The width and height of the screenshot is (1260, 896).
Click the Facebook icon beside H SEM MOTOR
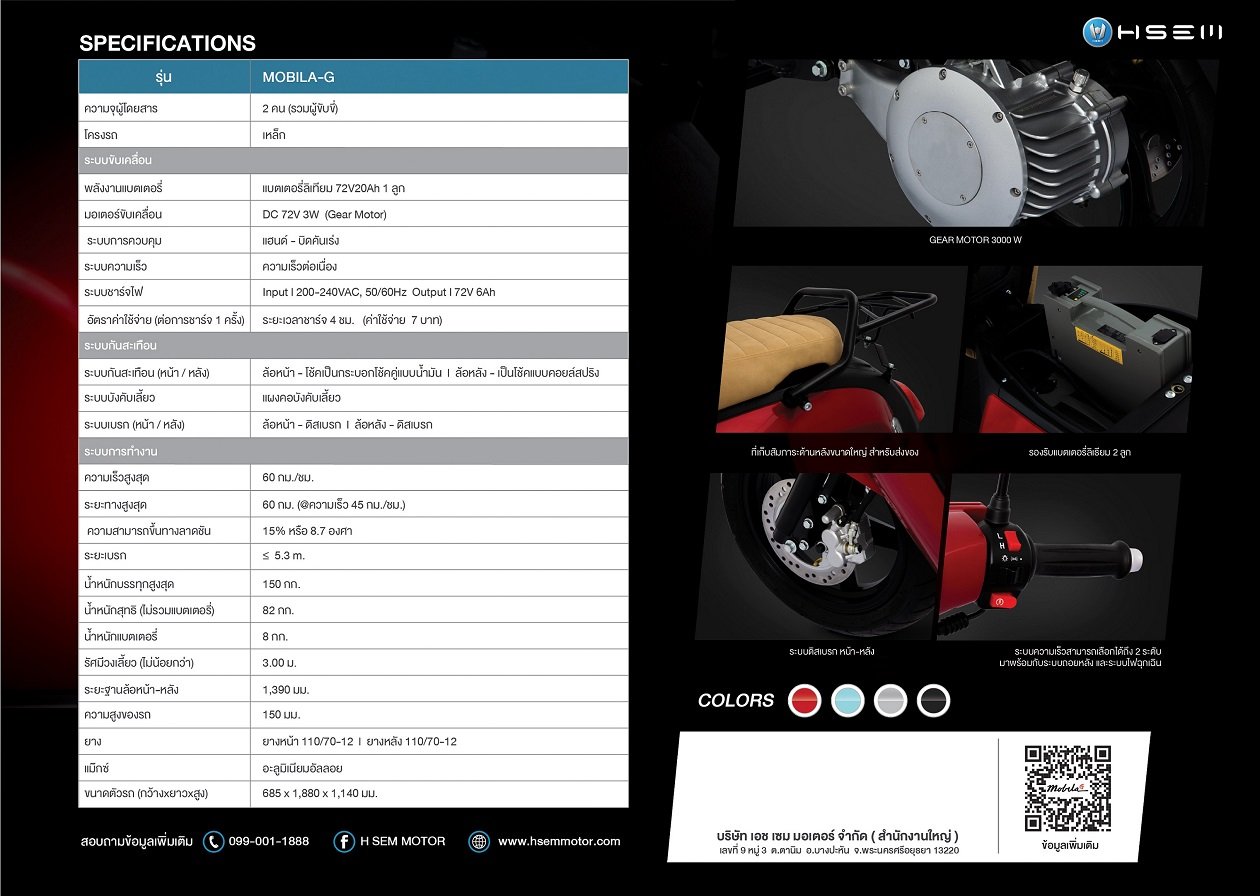coord(344,842)
